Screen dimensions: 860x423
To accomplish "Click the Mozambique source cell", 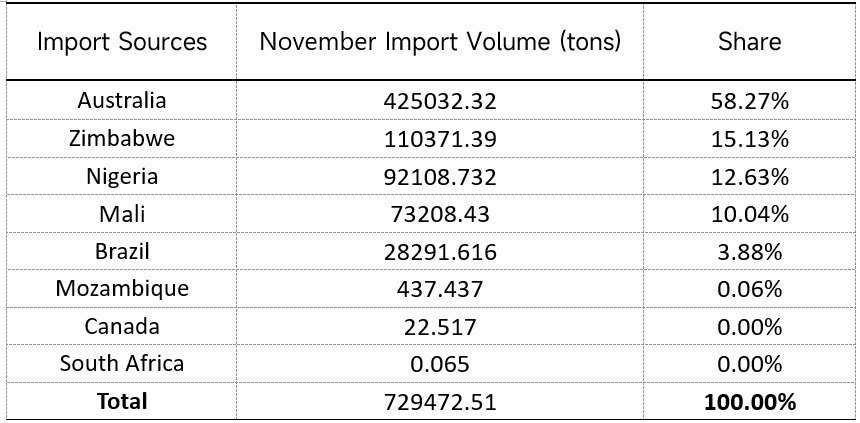I will coord(122,289).
